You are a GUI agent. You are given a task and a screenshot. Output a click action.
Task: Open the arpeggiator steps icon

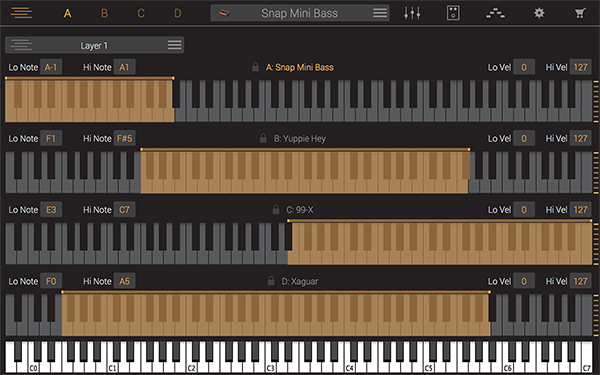tap(495, 14)
